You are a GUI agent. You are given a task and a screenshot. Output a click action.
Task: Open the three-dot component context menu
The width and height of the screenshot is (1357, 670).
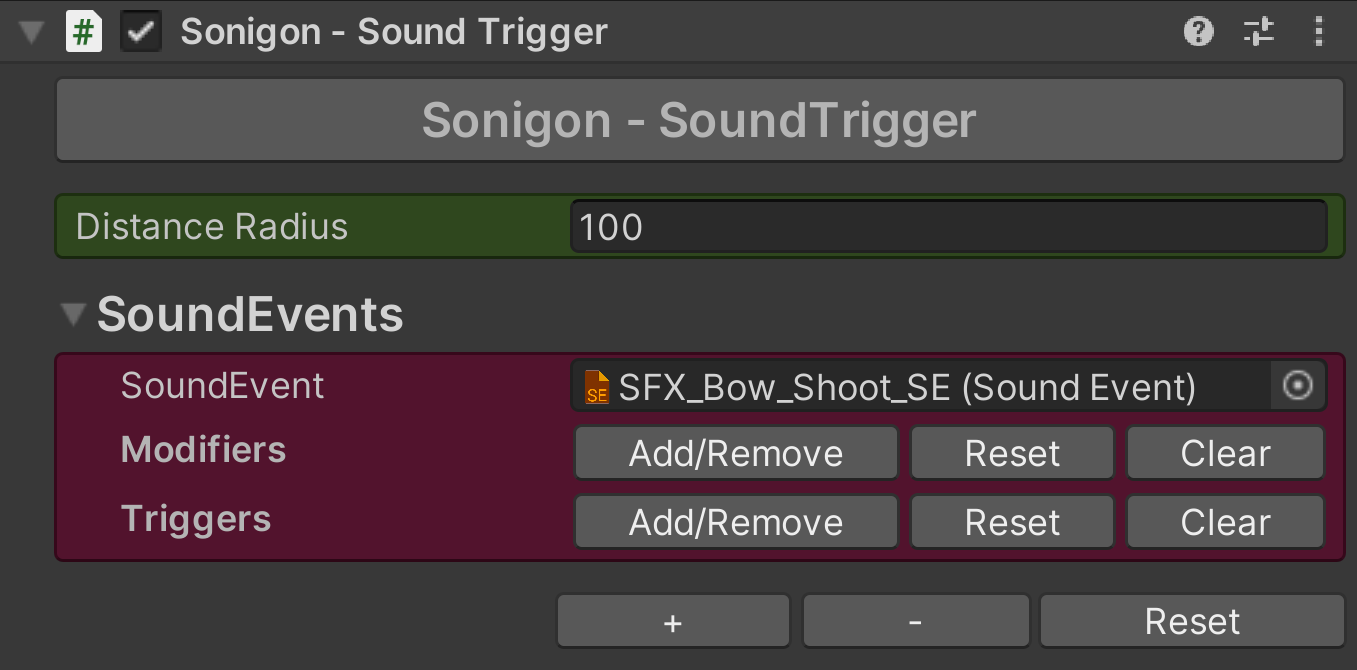point(1319,32)
